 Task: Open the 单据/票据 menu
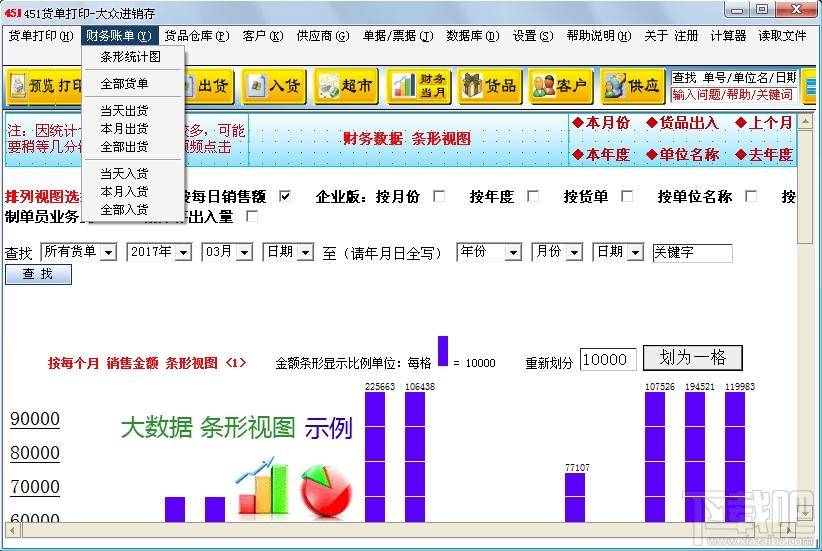point(398,36)
